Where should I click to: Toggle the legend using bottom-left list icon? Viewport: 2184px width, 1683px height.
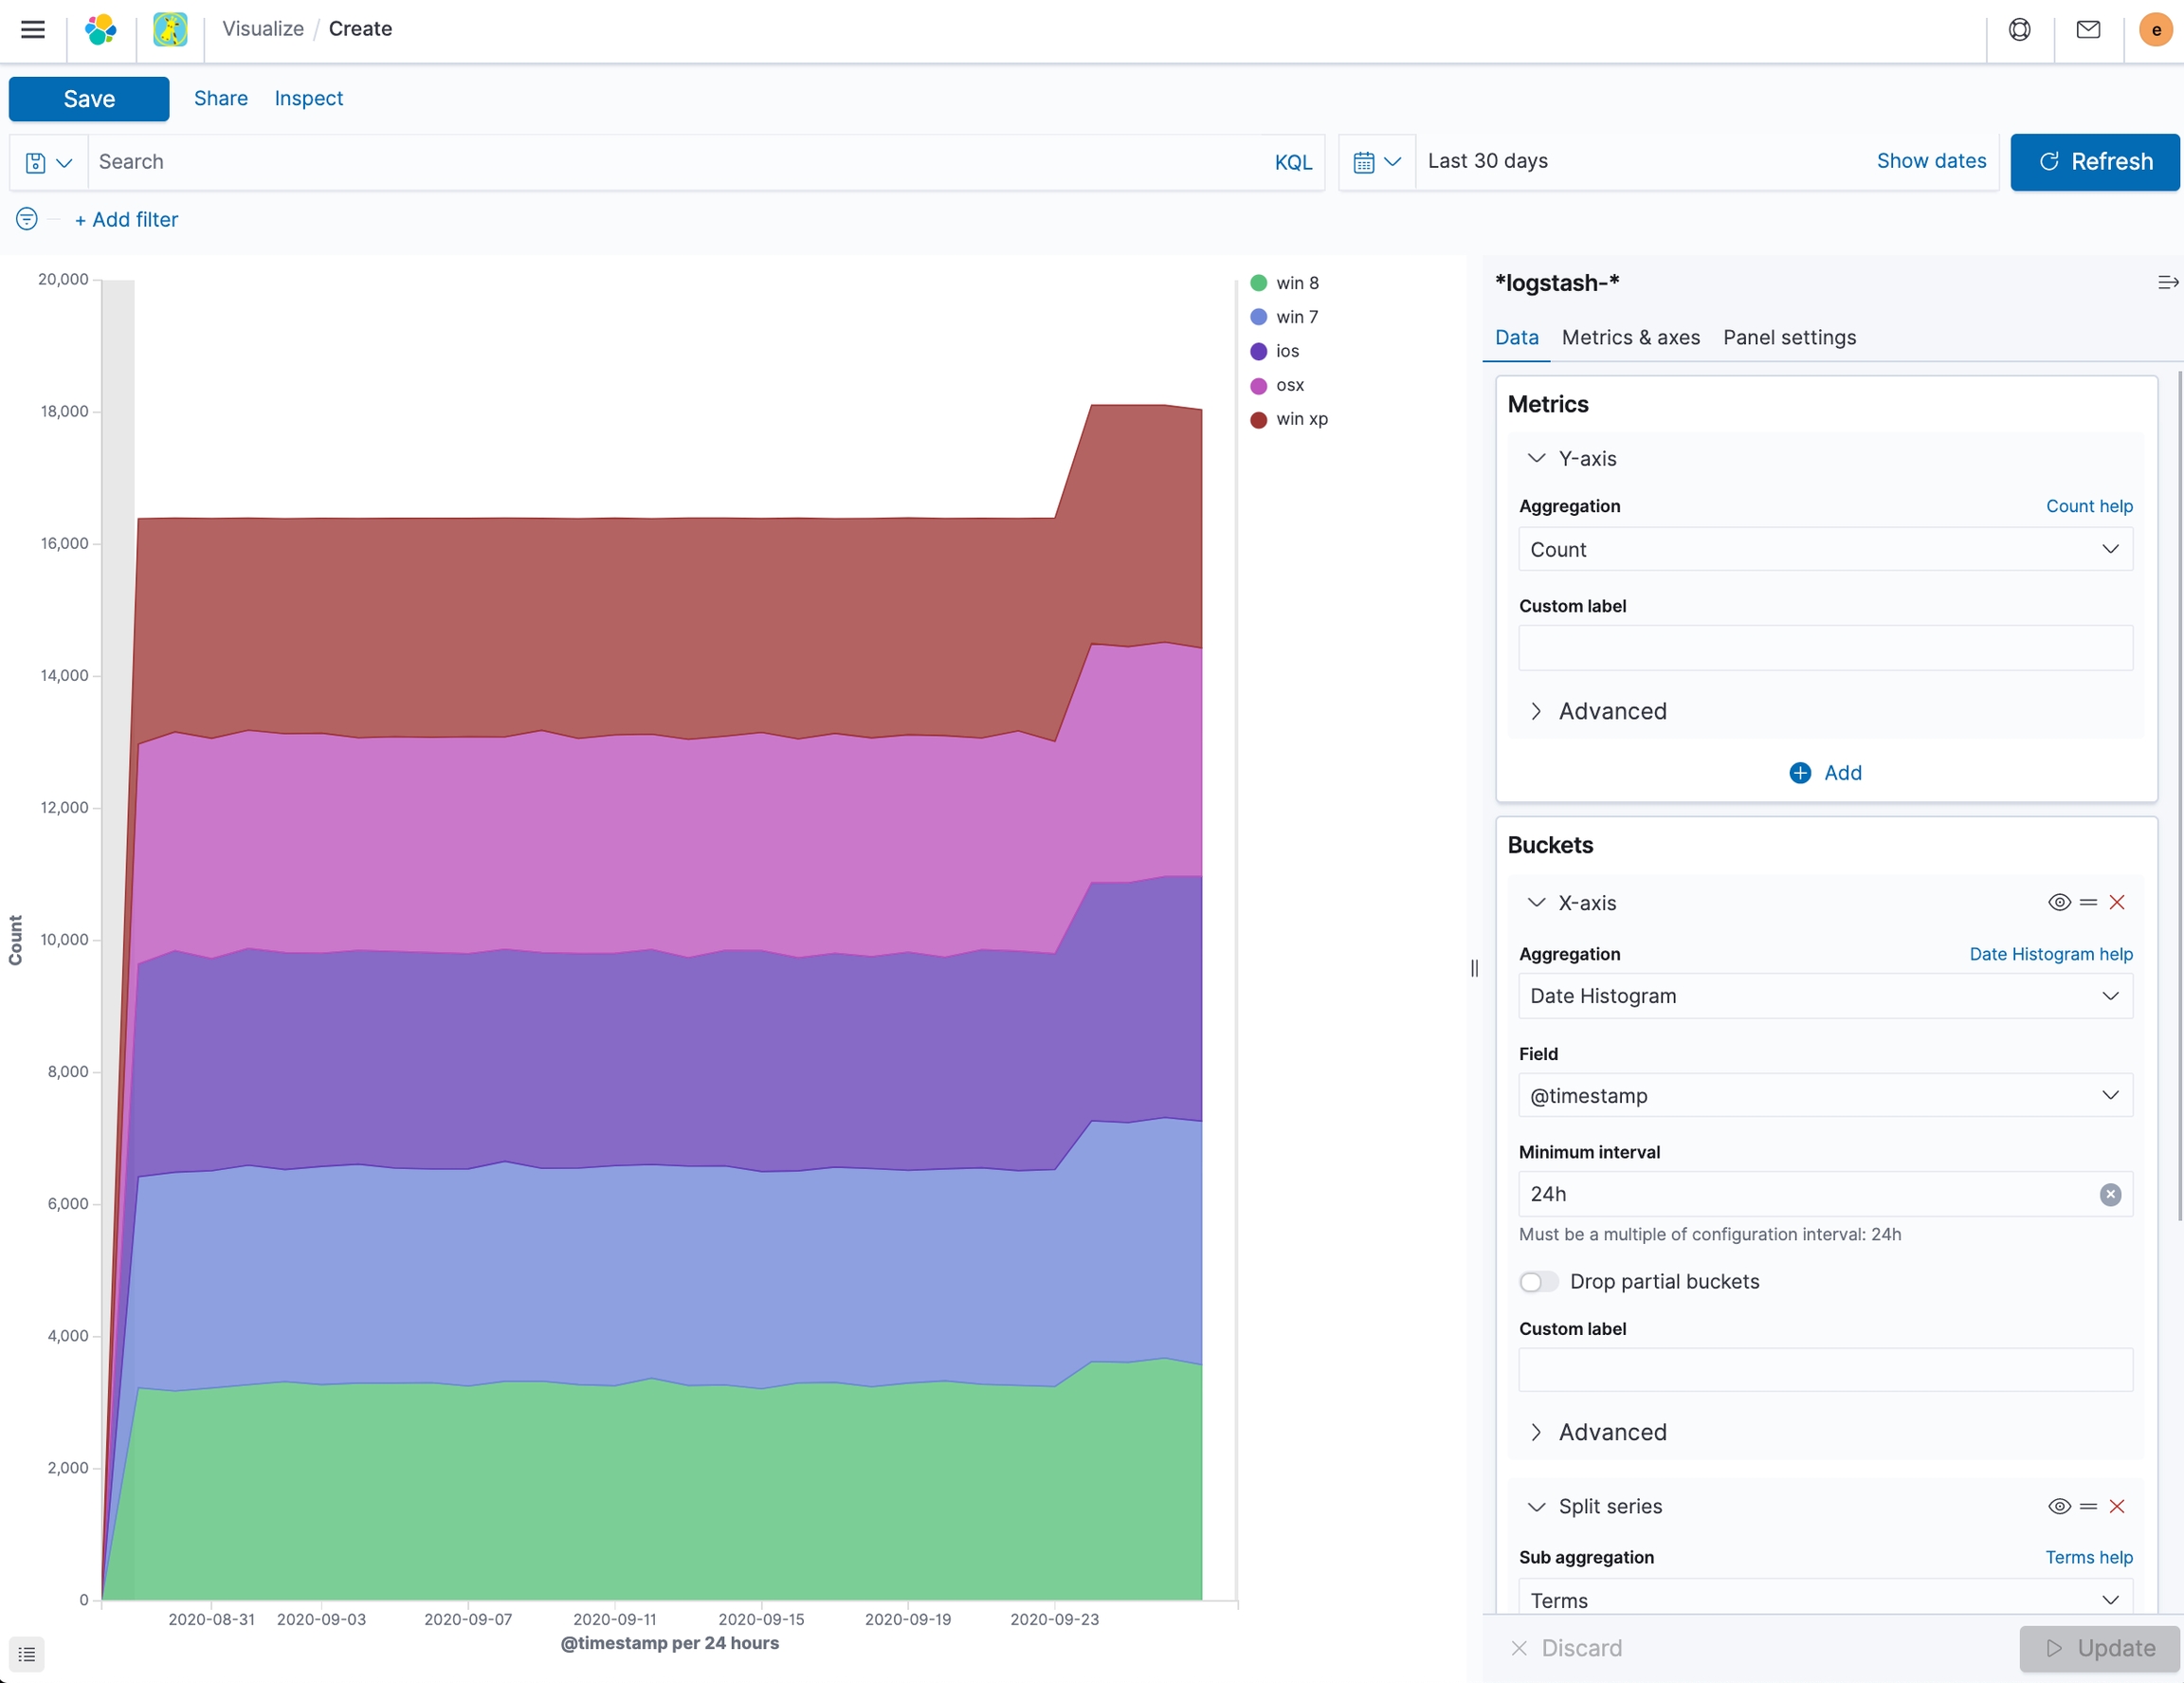(x=27, y=1654)
